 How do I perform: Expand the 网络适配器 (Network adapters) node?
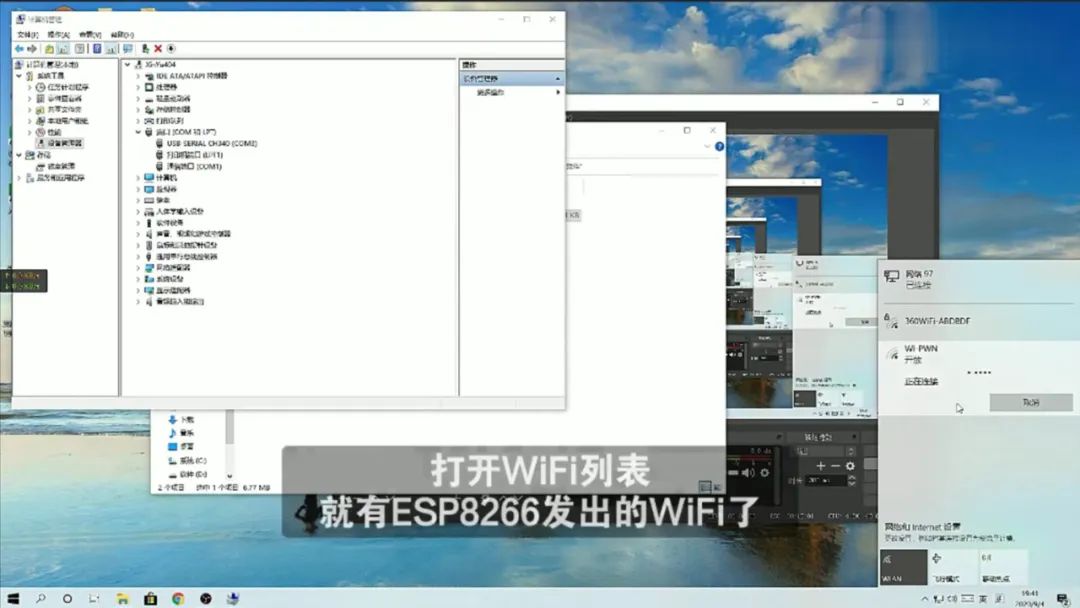coord(138,267)
